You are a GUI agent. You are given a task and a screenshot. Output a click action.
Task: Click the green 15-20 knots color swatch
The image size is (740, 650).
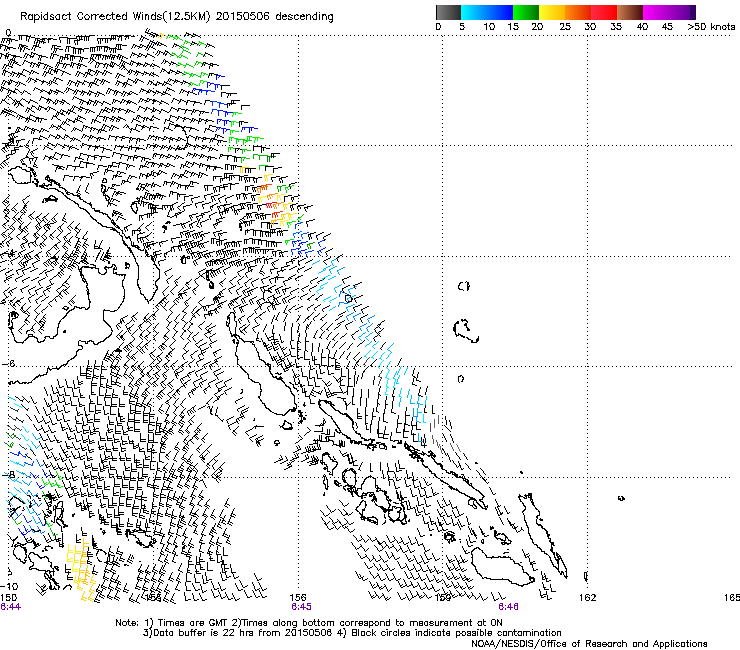click(526, 12)
